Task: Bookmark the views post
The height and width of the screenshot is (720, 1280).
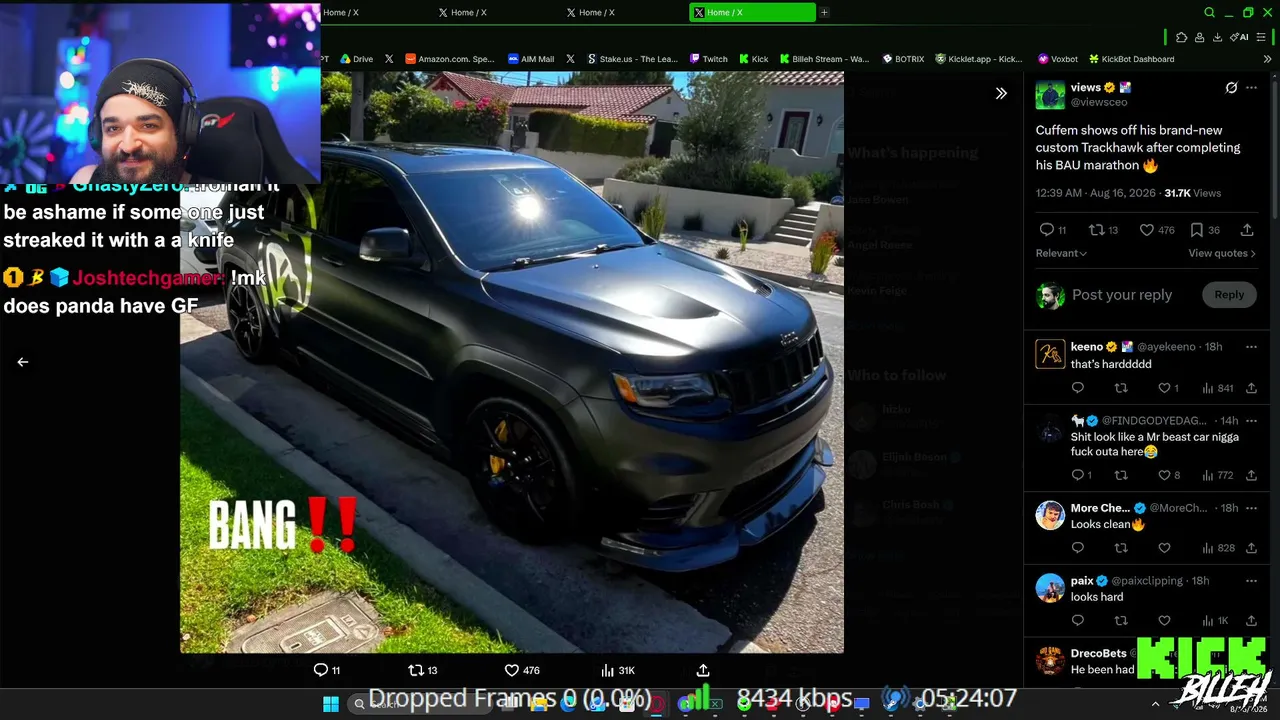Action: (1196, 230)
